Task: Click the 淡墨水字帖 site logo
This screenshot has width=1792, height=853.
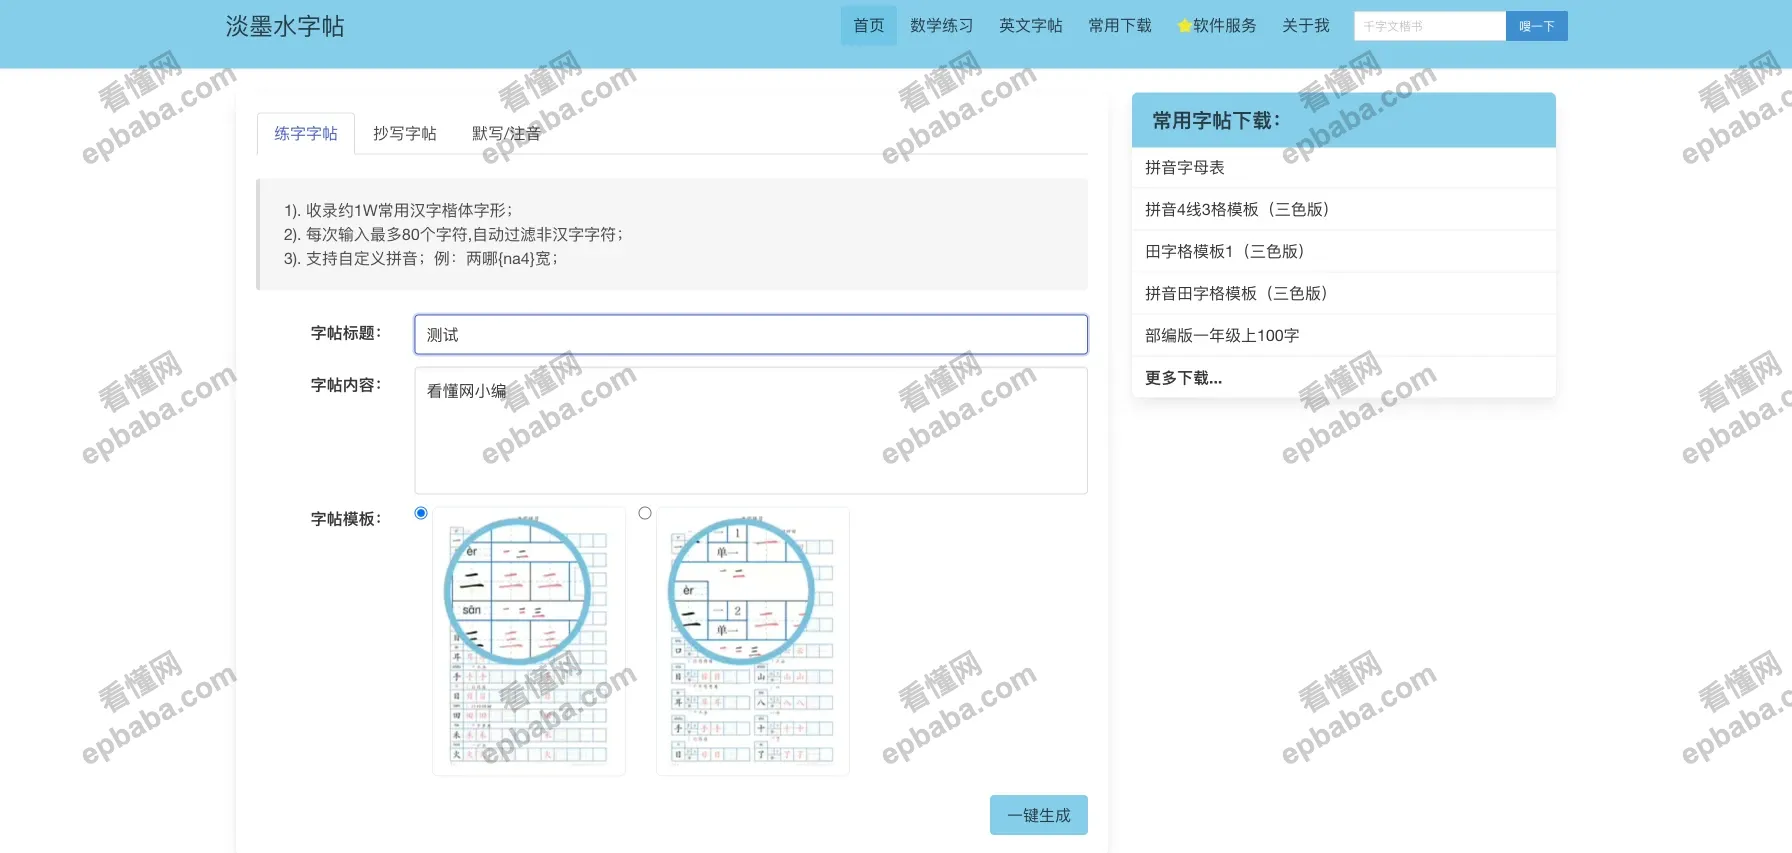Action: click(x=285, y=26)
